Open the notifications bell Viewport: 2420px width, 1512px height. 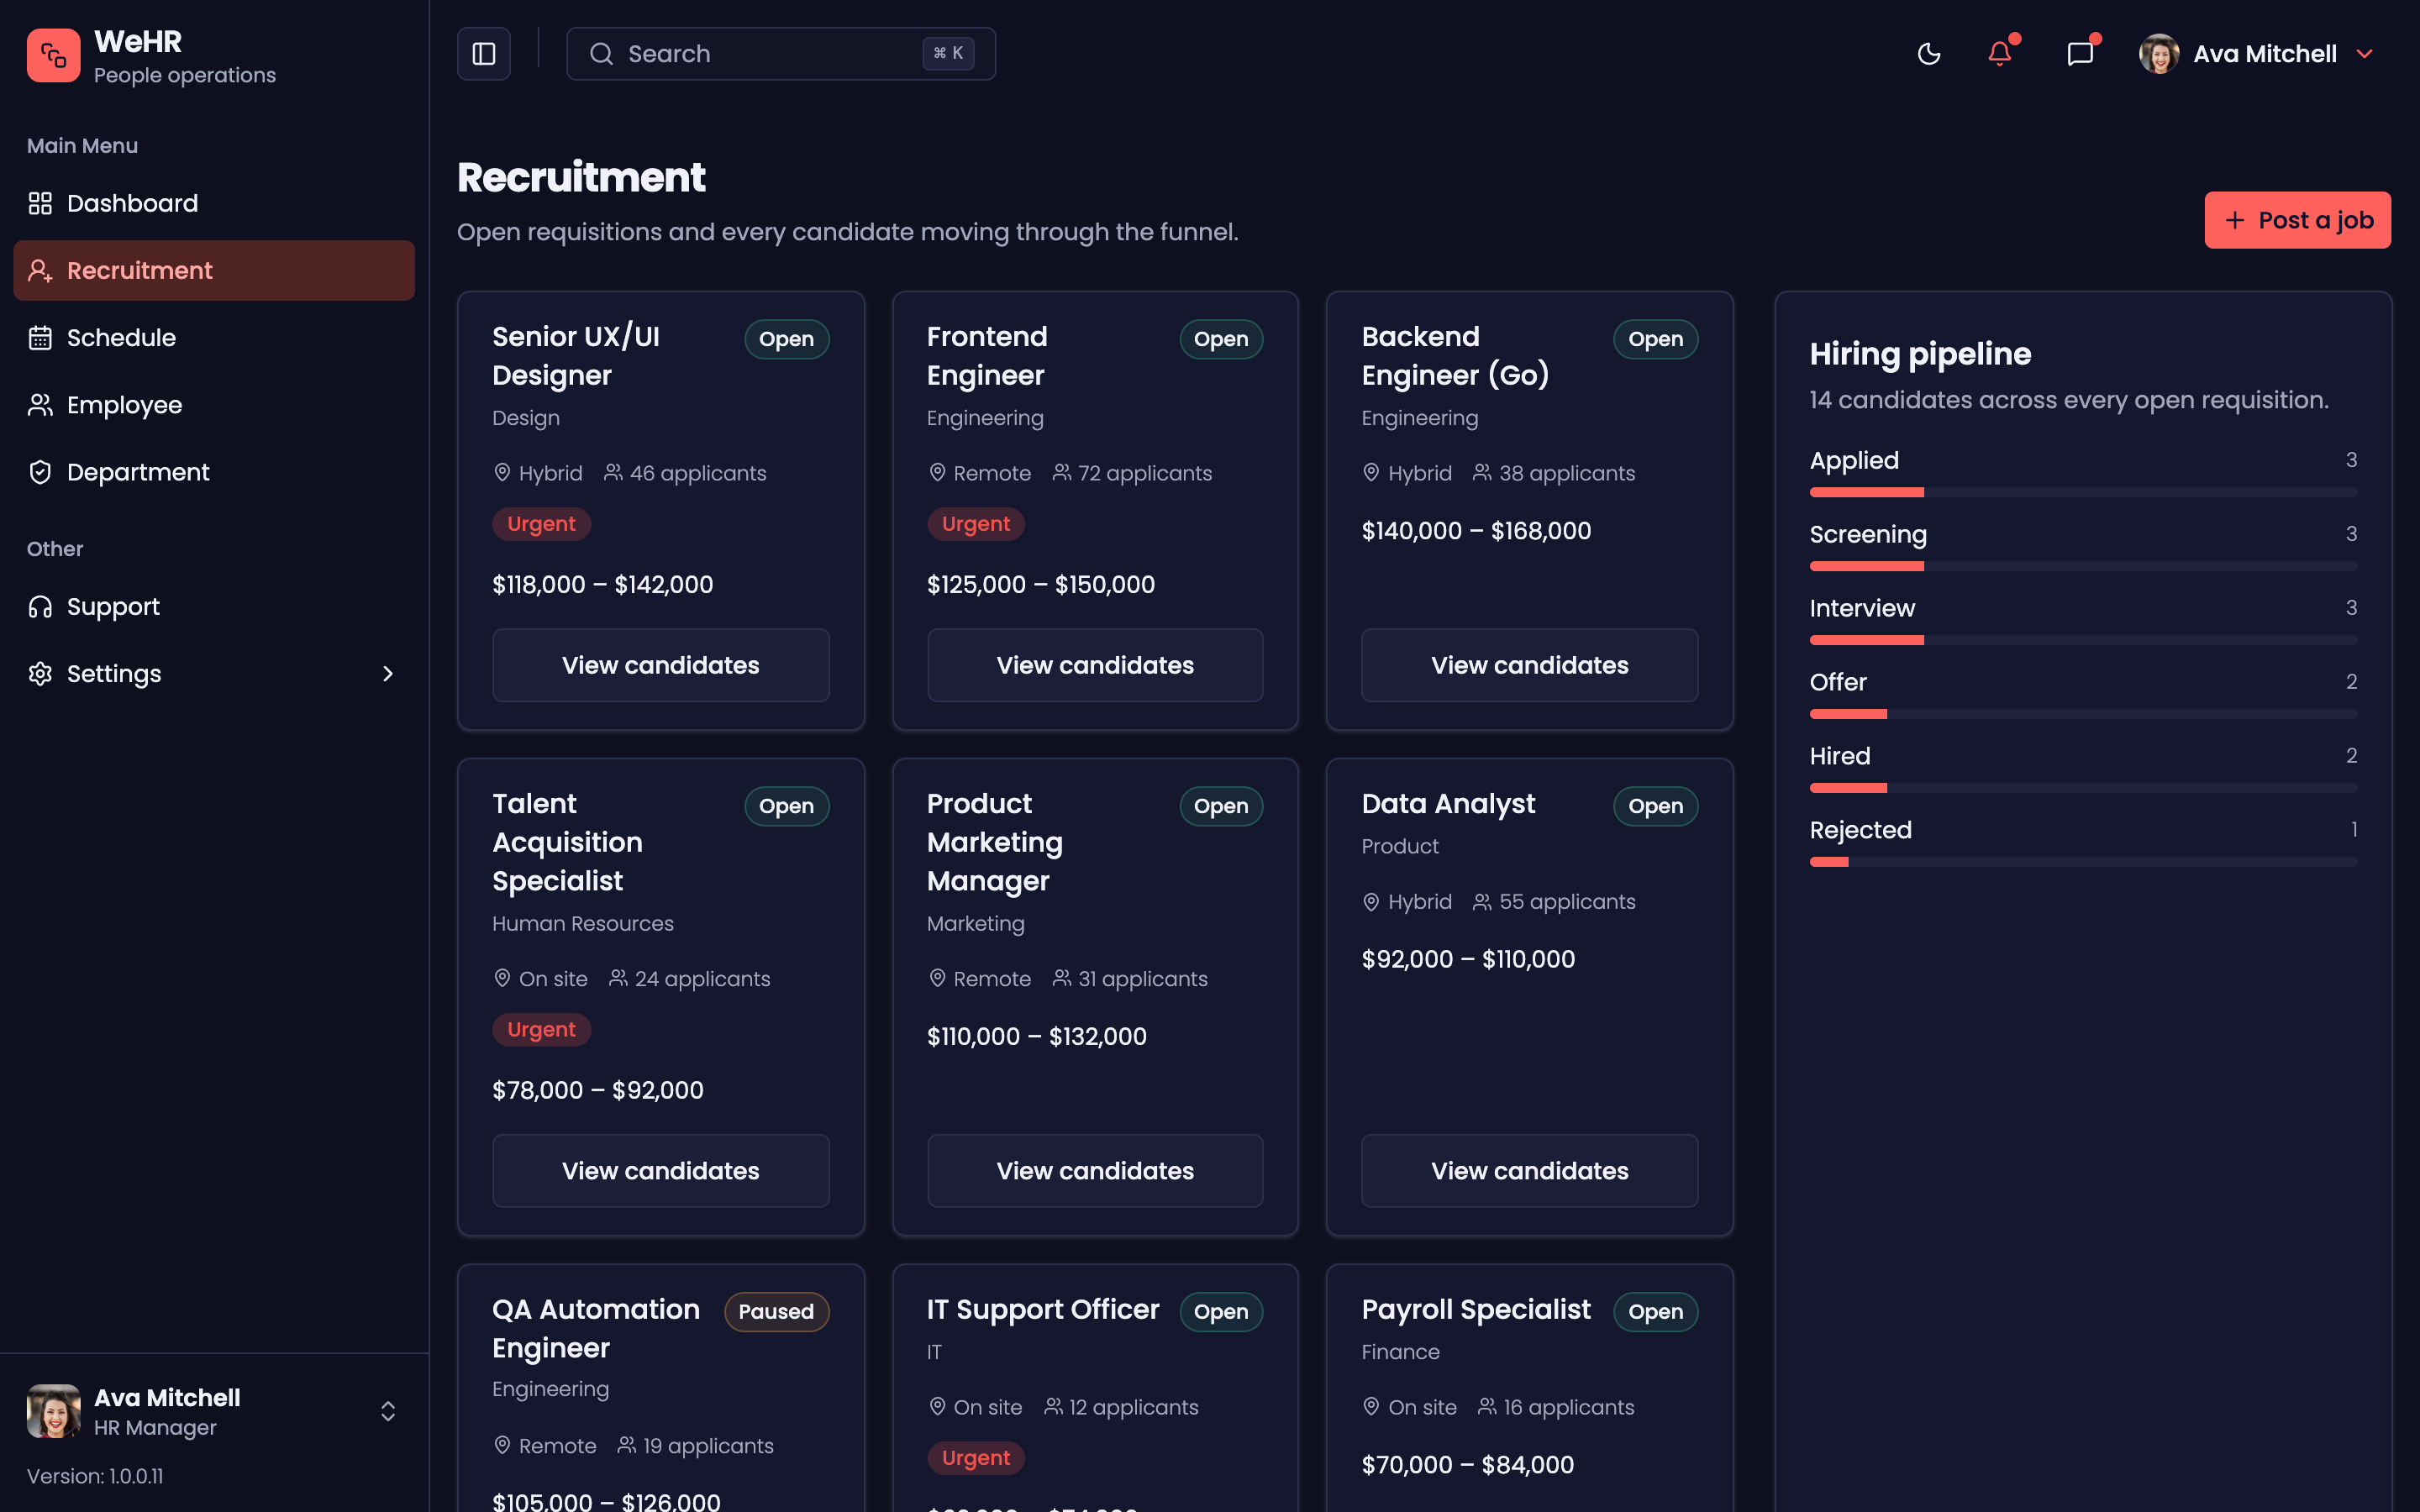tap(2000, 54)
